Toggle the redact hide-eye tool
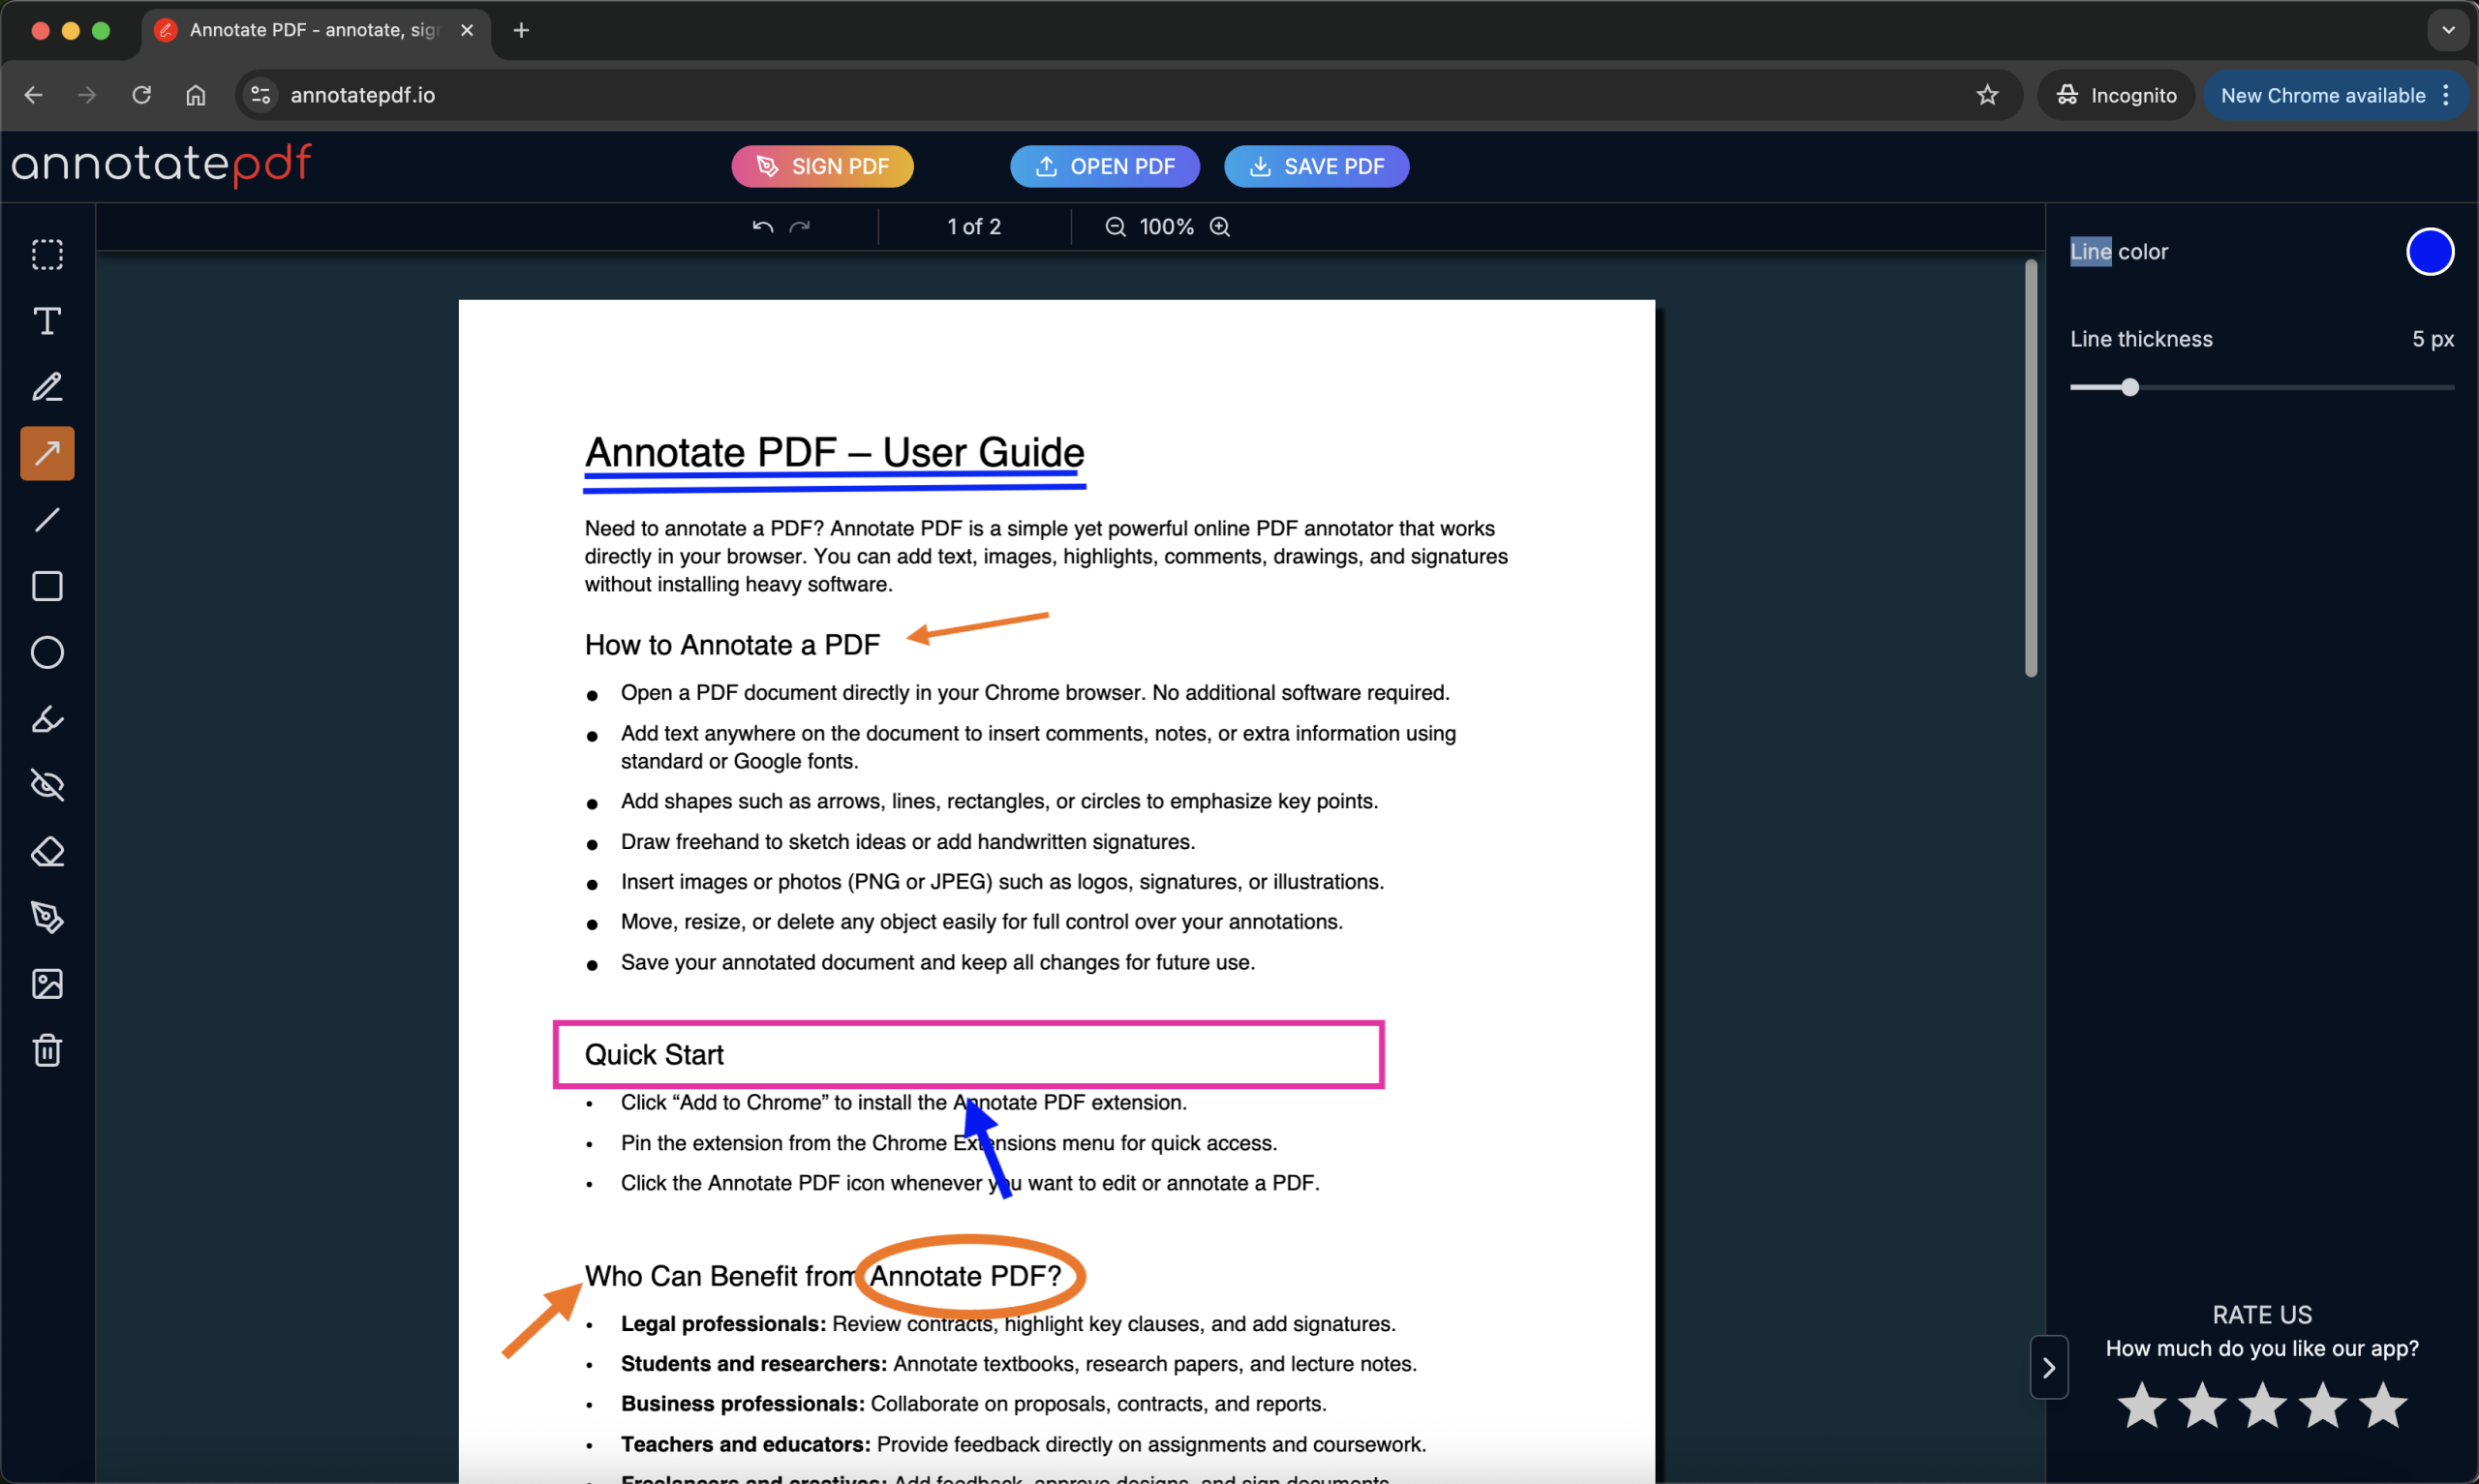 click(47, 785)
